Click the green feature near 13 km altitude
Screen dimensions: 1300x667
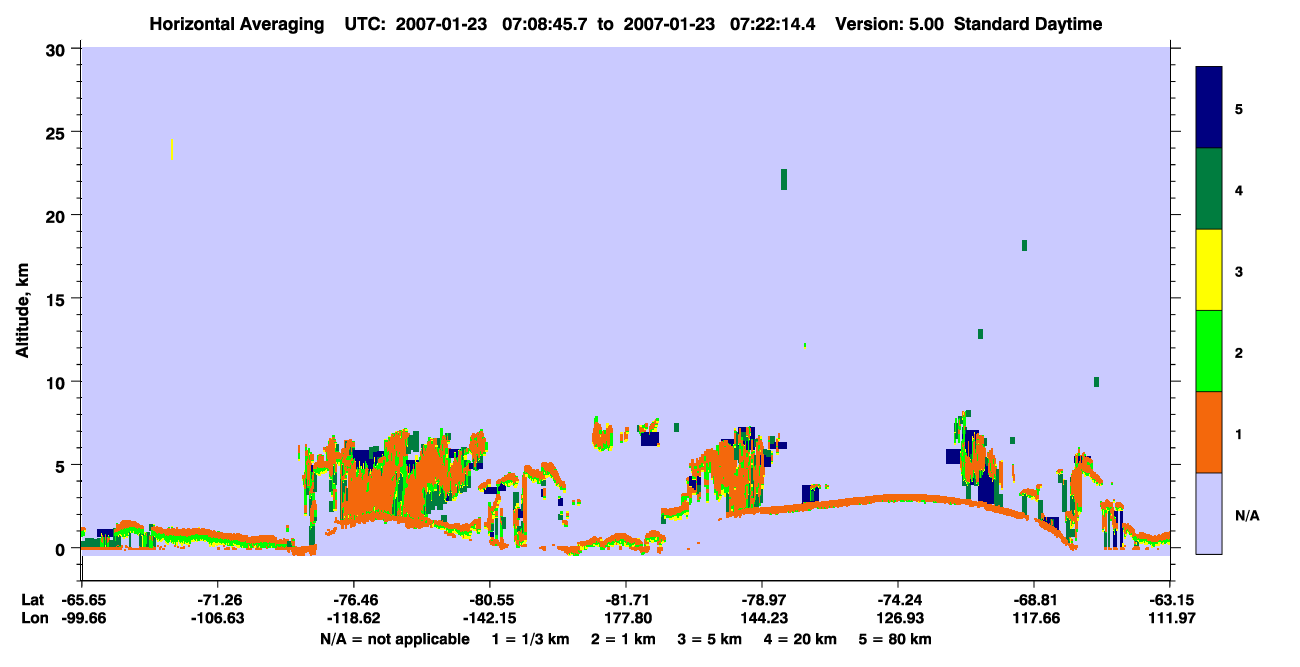pyautogui.click(x=980, y=333)
